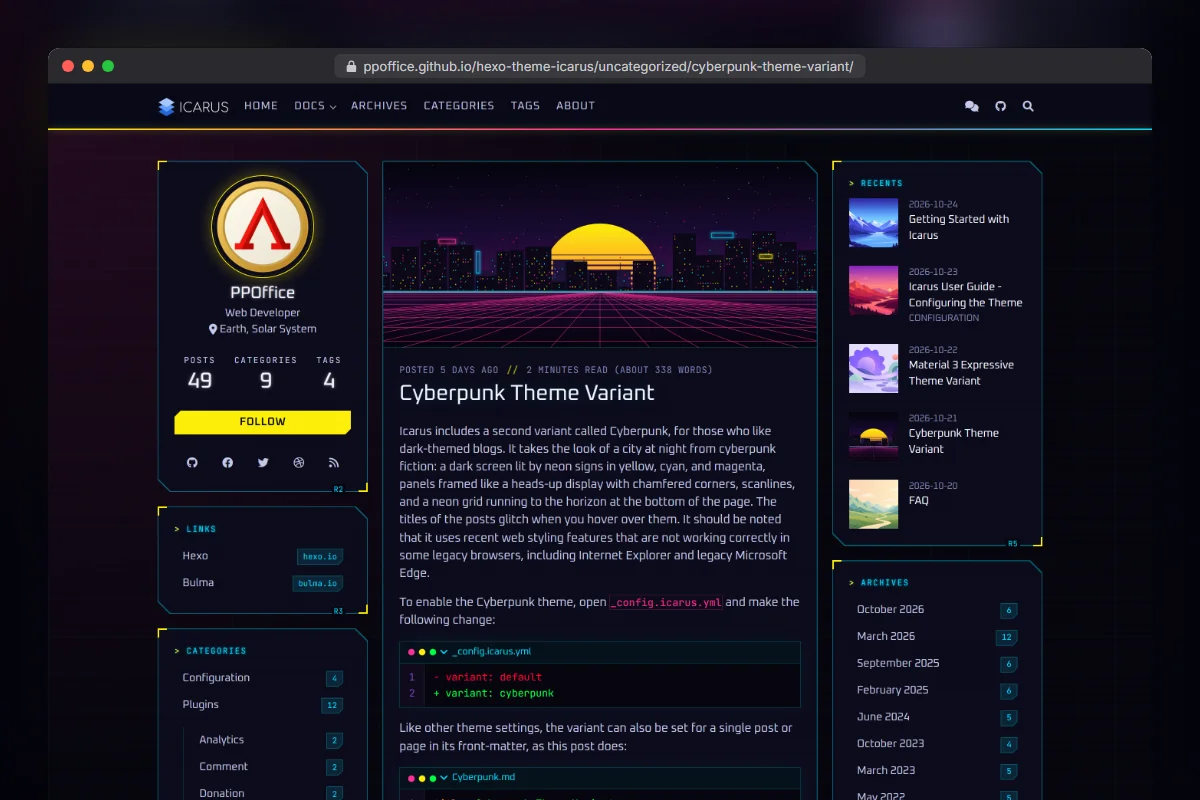Screen dimensions: 1200x800
Task: Open the Bulma link in Links widget
Action: click(262, 583)
